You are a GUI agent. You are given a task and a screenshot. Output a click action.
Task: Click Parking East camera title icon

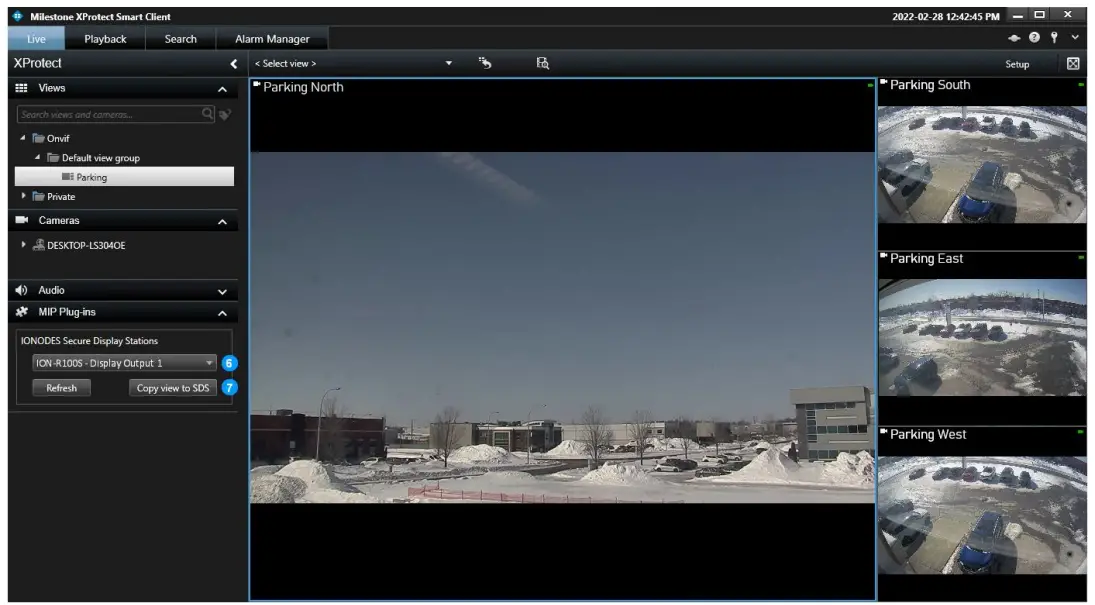[883, 256]
